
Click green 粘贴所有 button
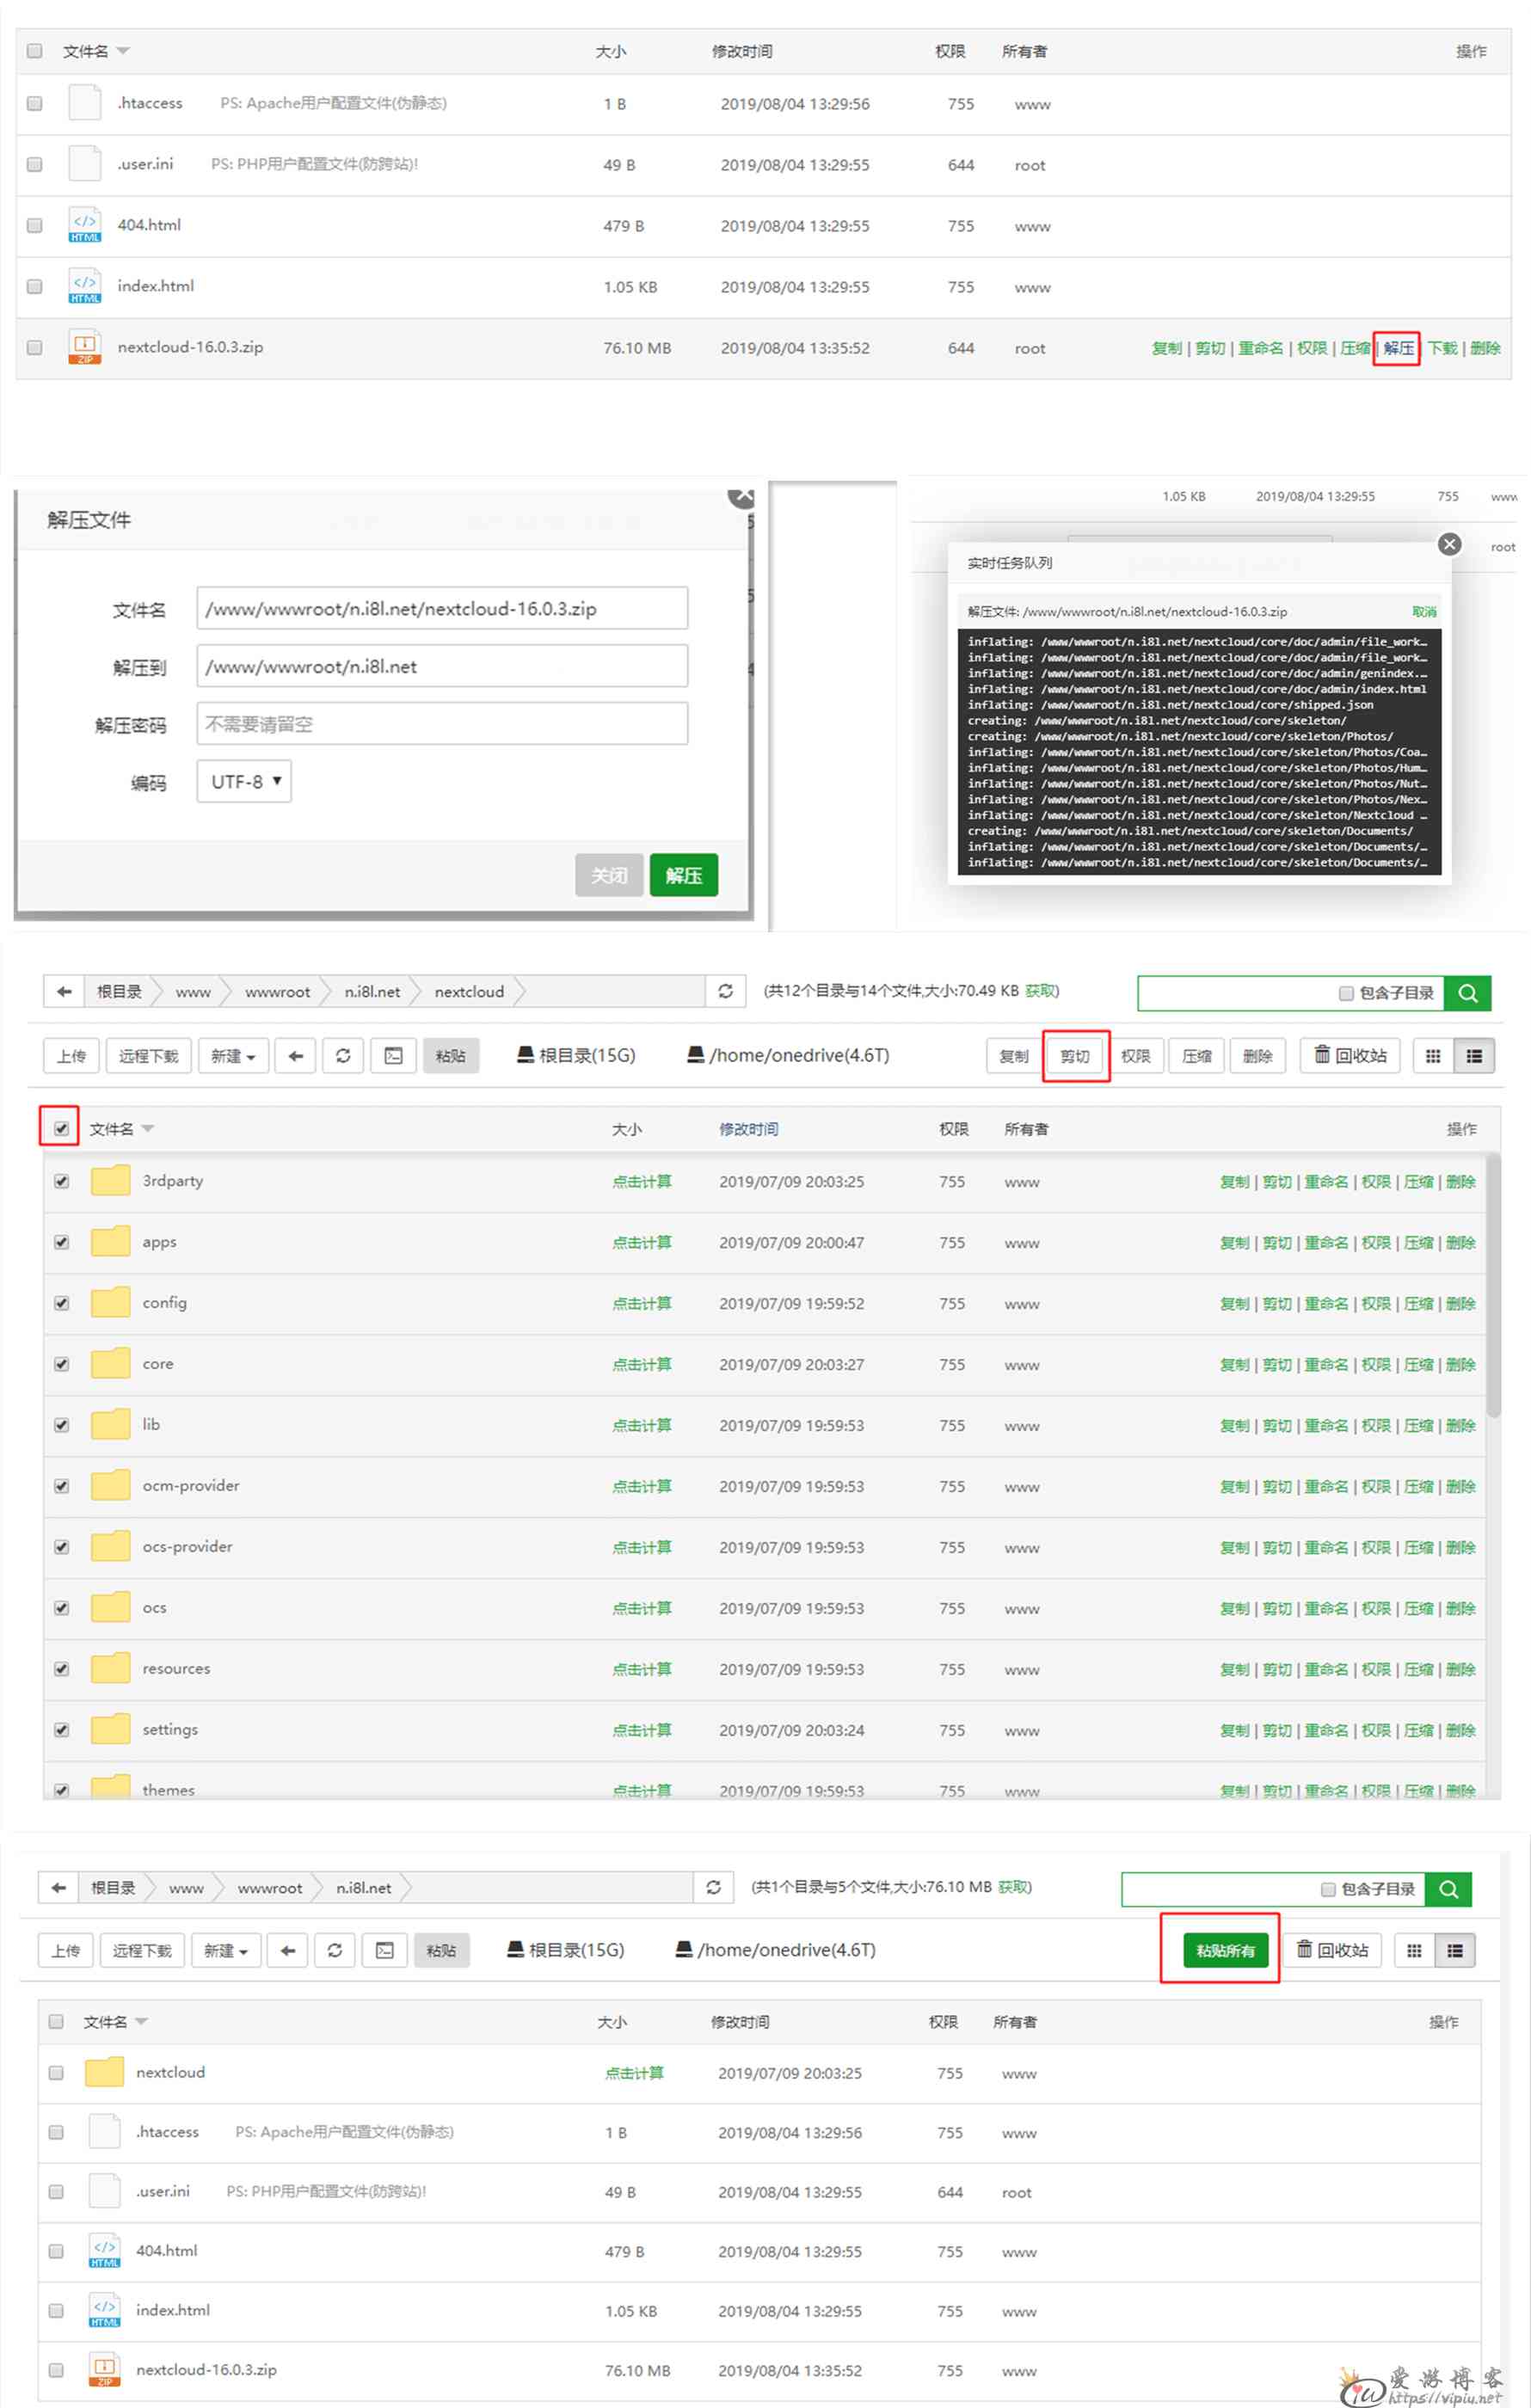(x=1225, y=1950)
